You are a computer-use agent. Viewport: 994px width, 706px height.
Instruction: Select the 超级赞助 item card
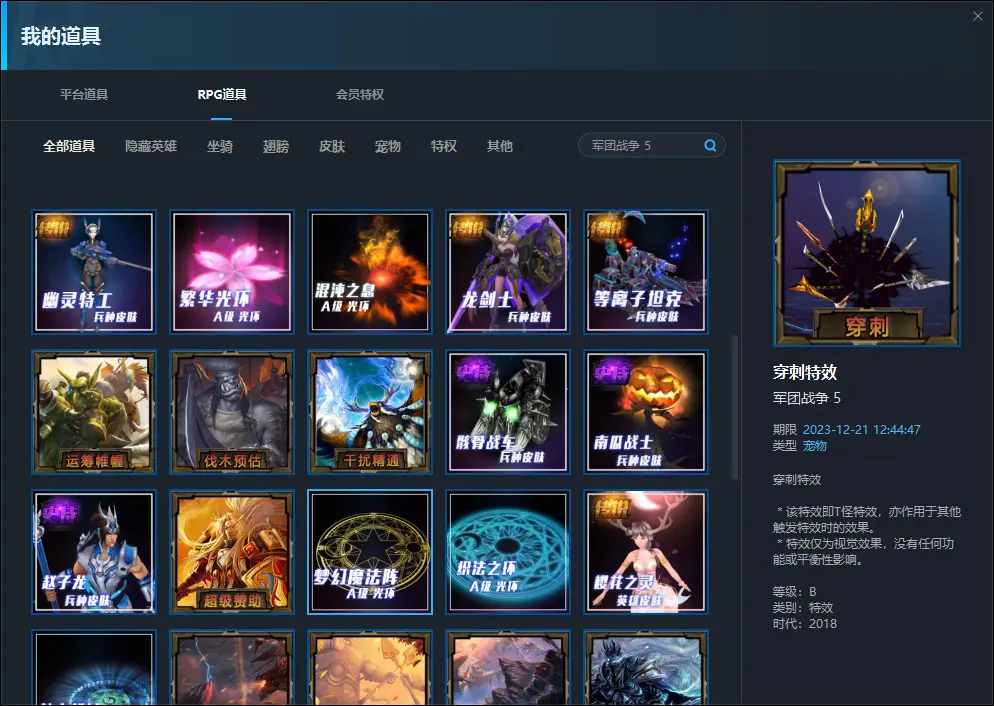click(x=232, y=552)
